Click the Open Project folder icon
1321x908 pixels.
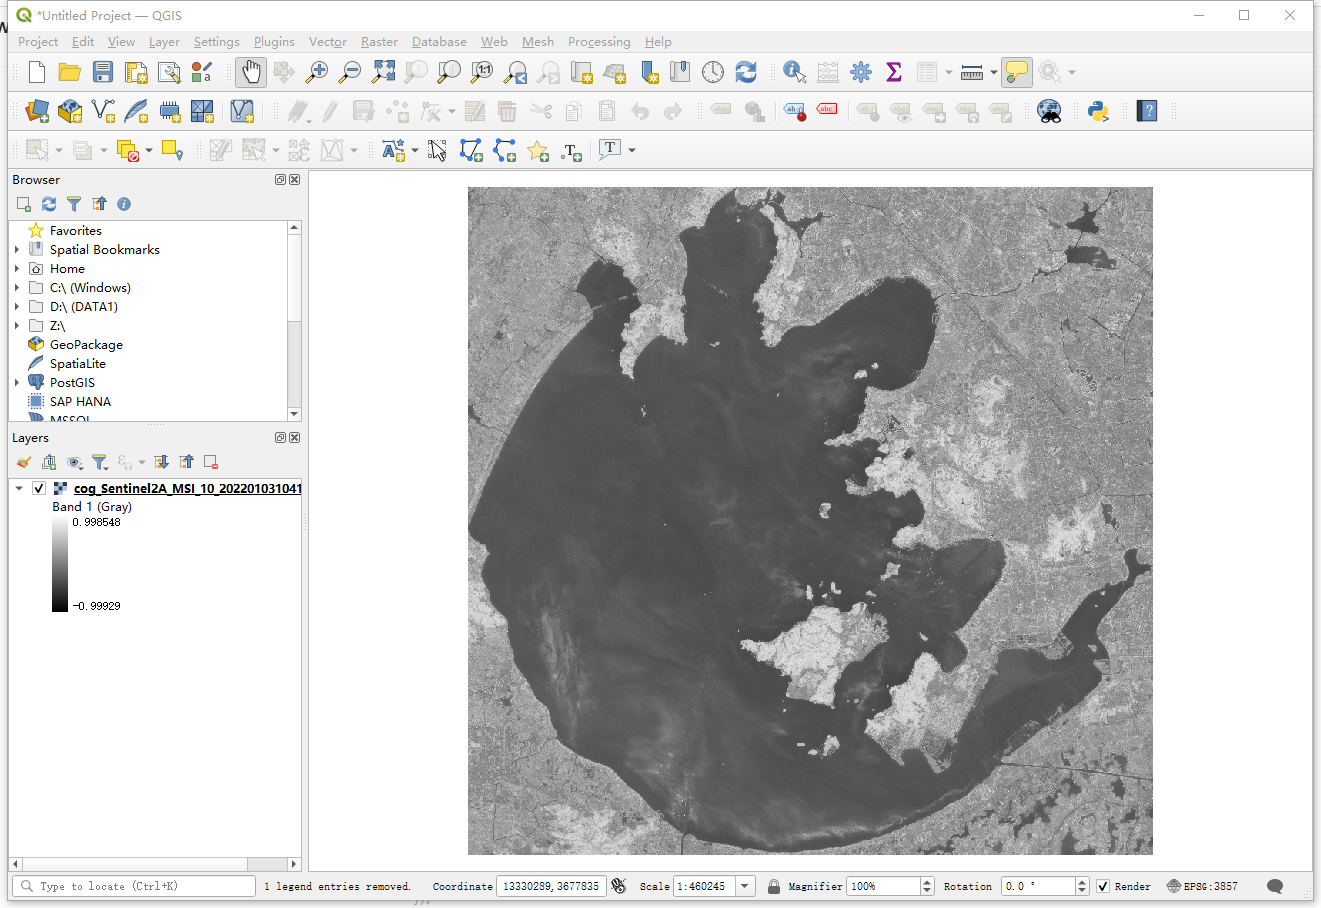[x=69, y=72]
